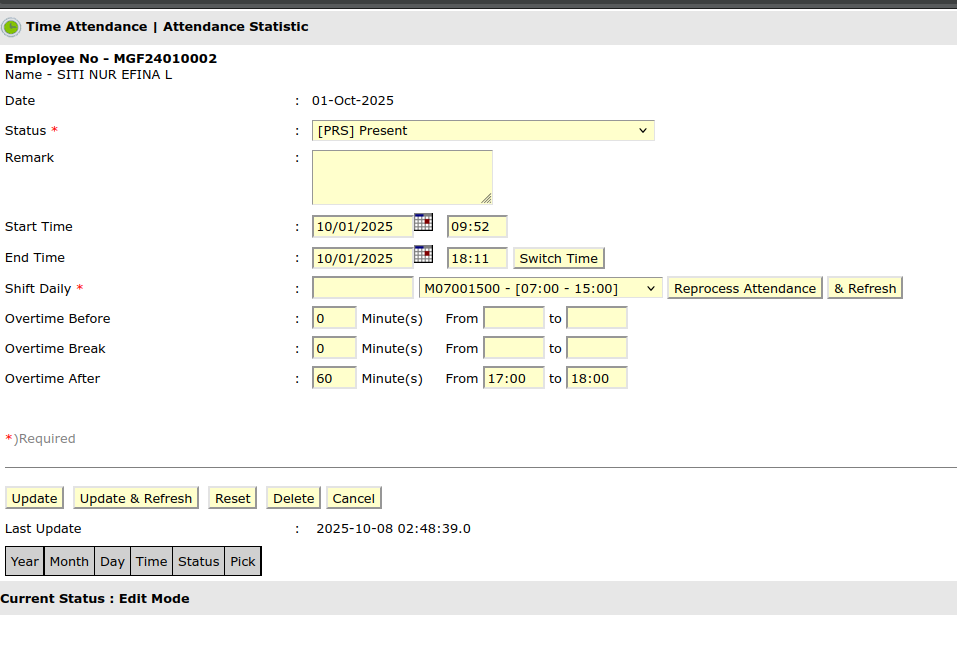This screenshot has height=653, width=957.
Task: Click the Delete button
Action: coord(294,498)
